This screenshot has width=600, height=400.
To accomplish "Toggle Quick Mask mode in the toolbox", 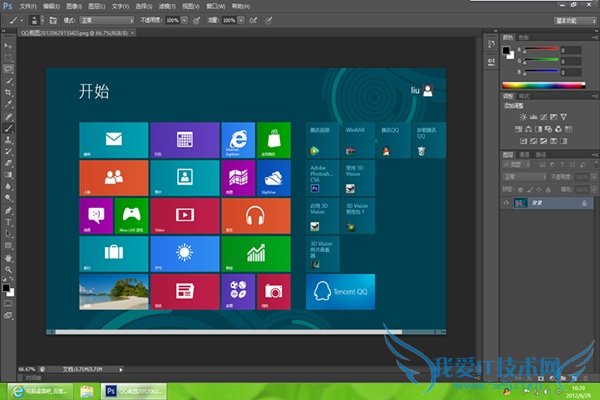I will [8, 303].
